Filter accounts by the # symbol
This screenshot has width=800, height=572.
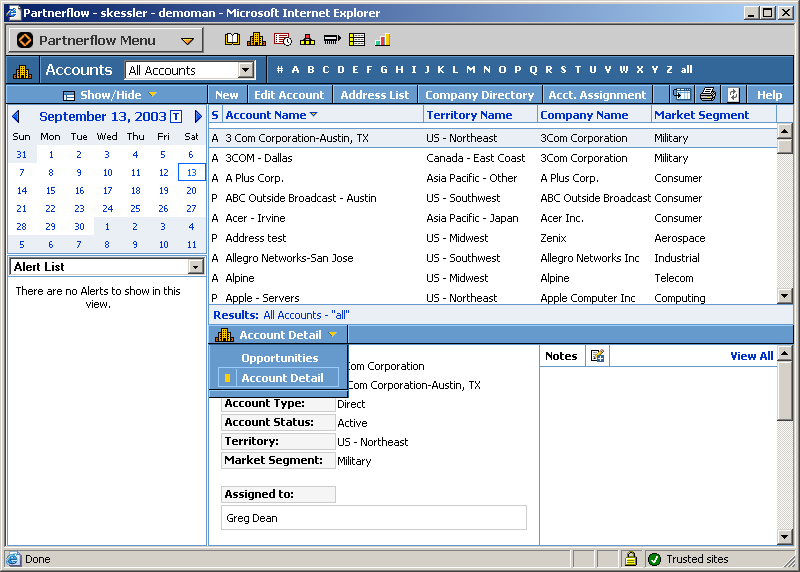[x=280, y=69]
